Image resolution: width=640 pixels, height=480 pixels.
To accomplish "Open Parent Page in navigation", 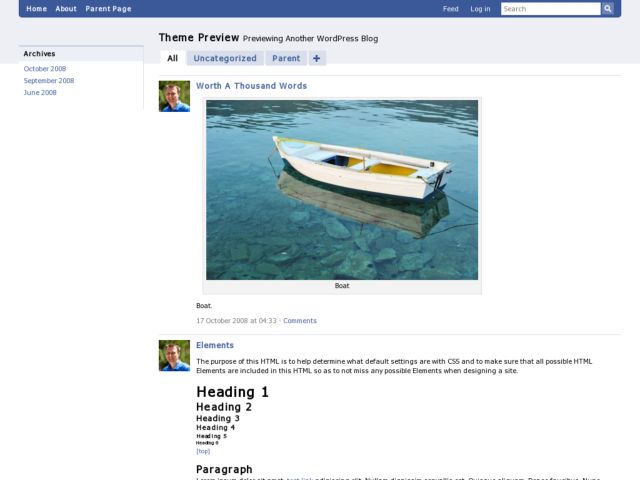I will coord(109,9).
